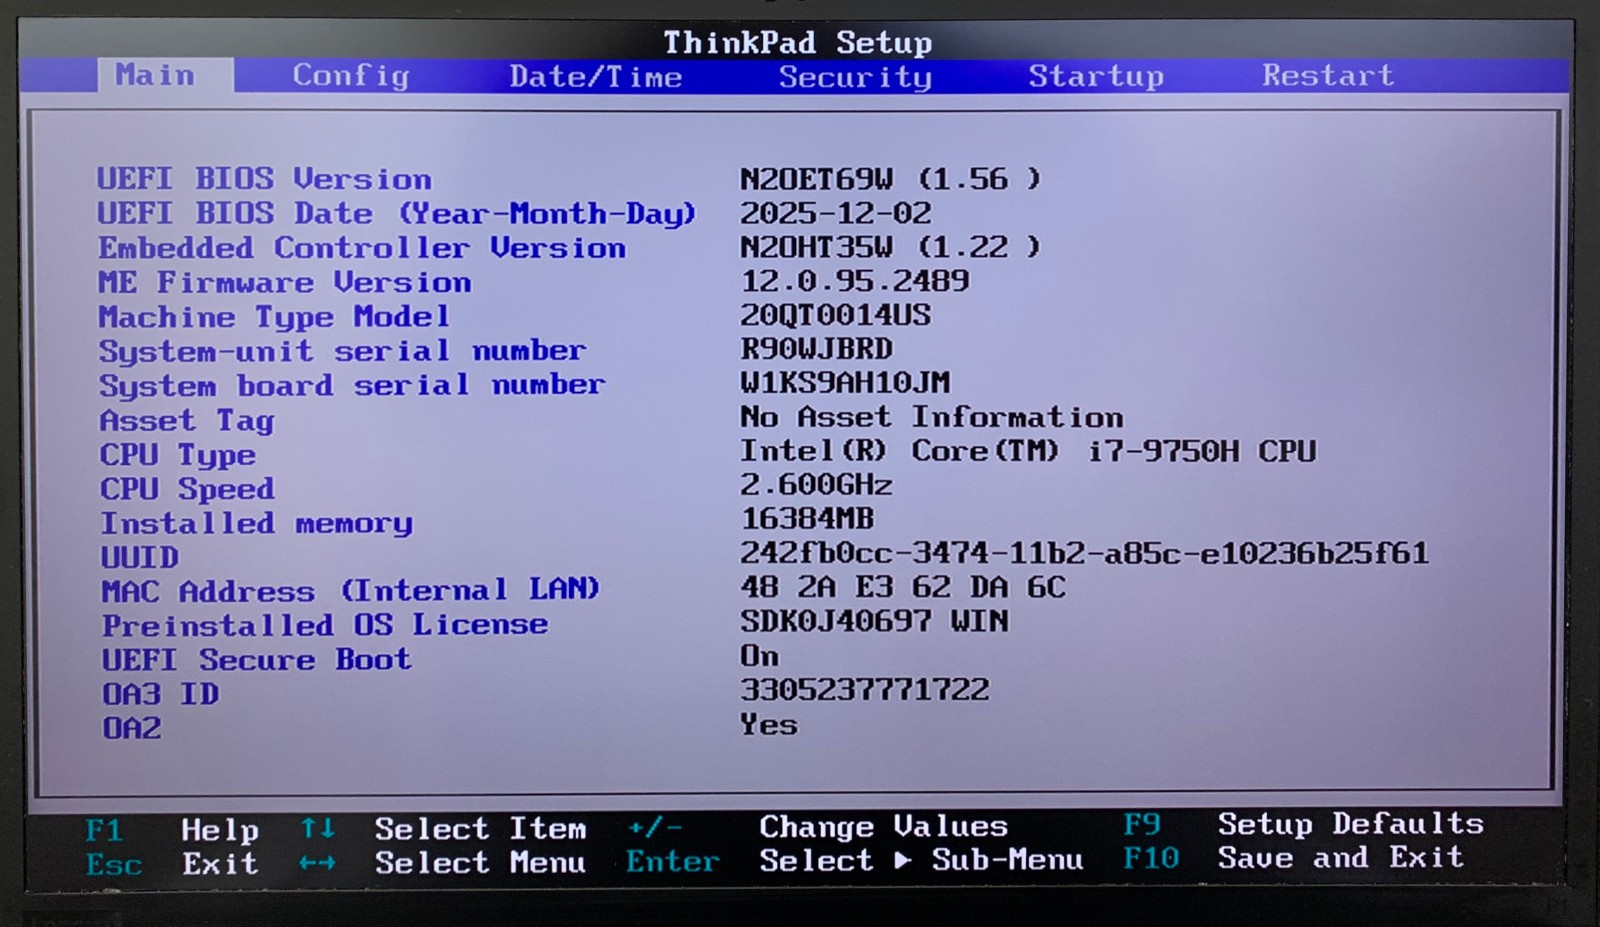Click Embedded Controller Version label
Image resolution: width=1600 pixels, height=927 pixels.
click(x=362, y=248)
